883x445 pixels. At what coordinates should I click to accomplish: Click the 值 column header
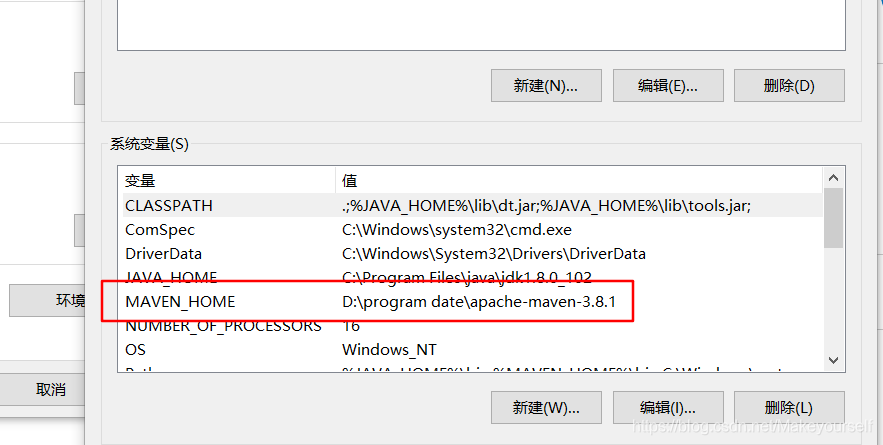click(x=579, y=181)
